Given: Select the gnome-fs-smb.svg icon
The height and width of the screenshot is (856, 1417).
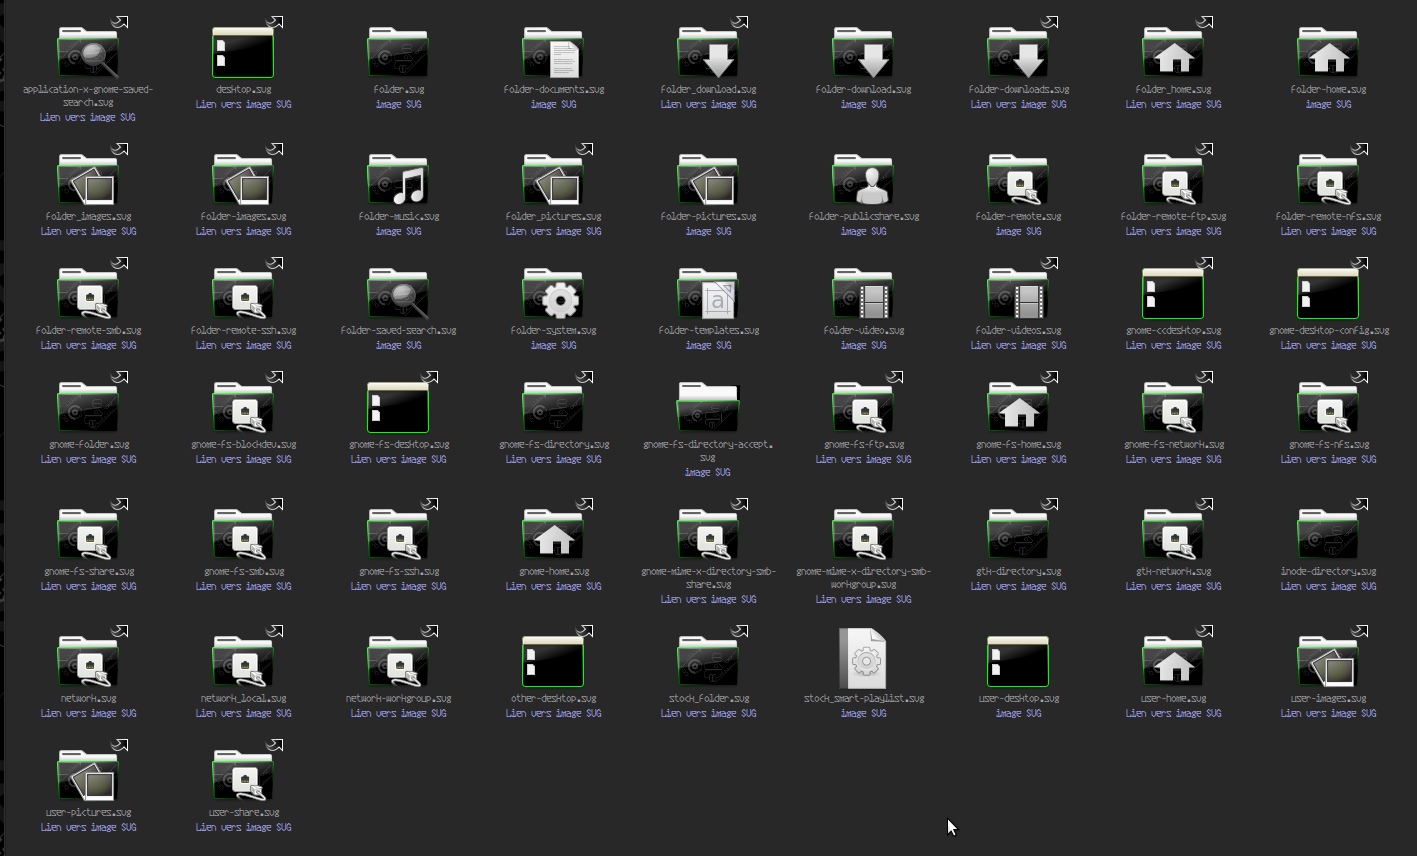Looking at the screenshot, I should (243, 534).
